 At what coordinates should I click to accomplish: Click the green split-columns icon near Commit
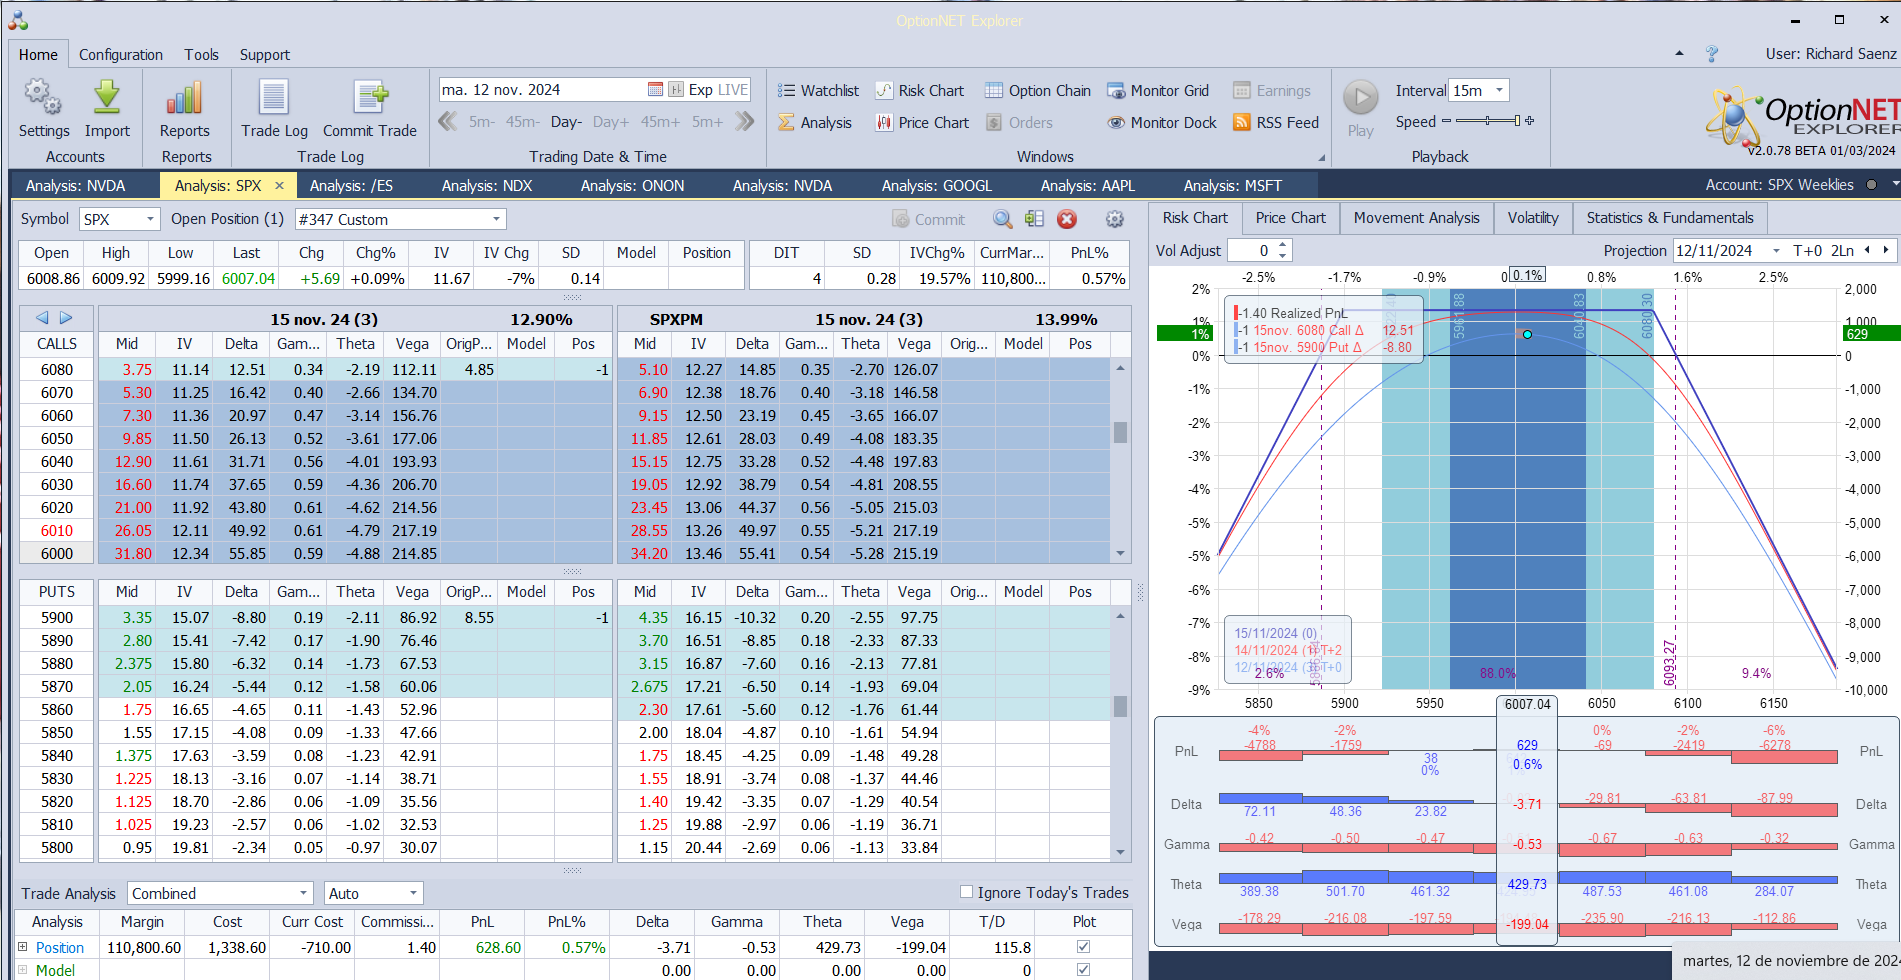click(1034, 219)
